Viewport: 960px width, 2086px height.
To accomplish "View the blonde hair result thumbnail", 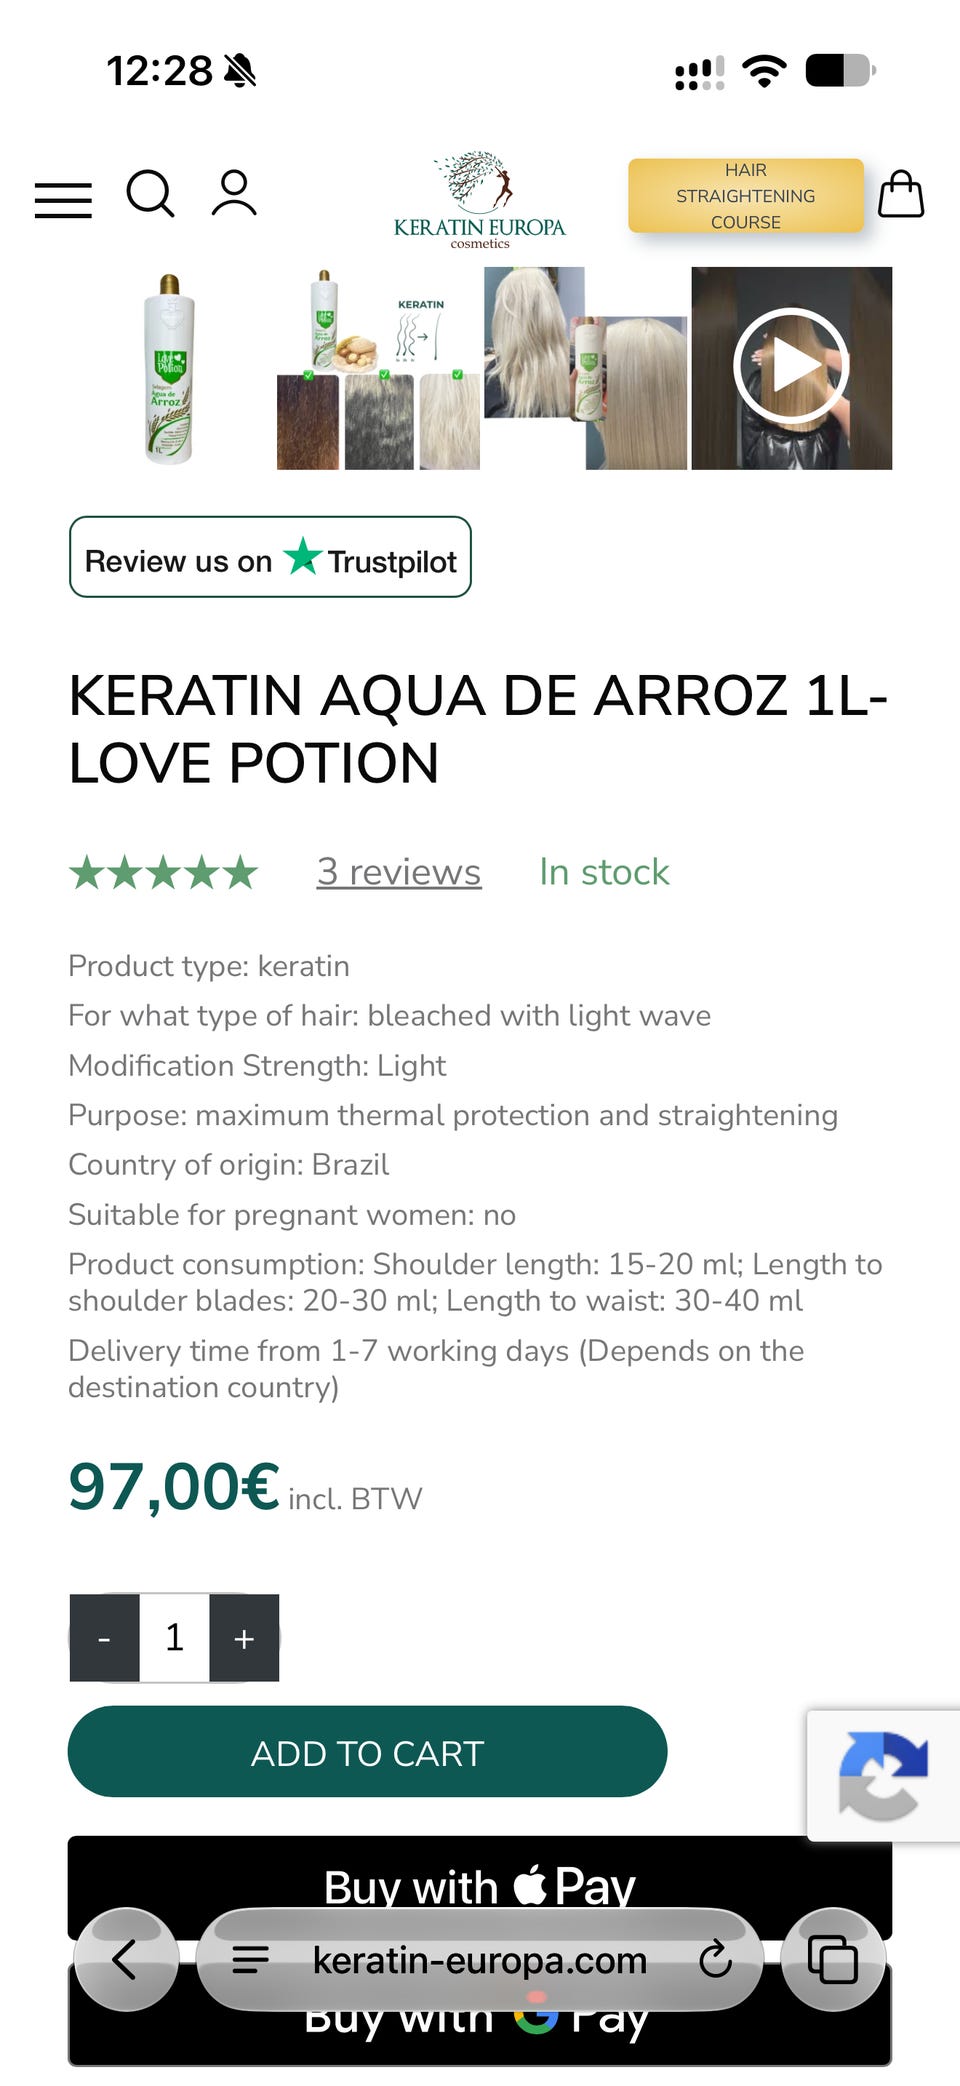I will point(585,368).
